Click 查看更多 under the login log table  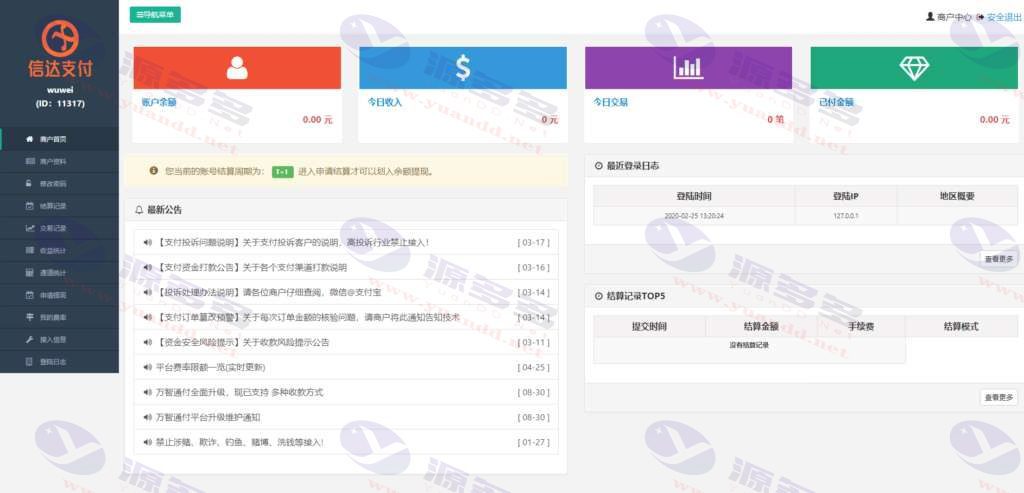pyautogui.click(x=999, y=259)
